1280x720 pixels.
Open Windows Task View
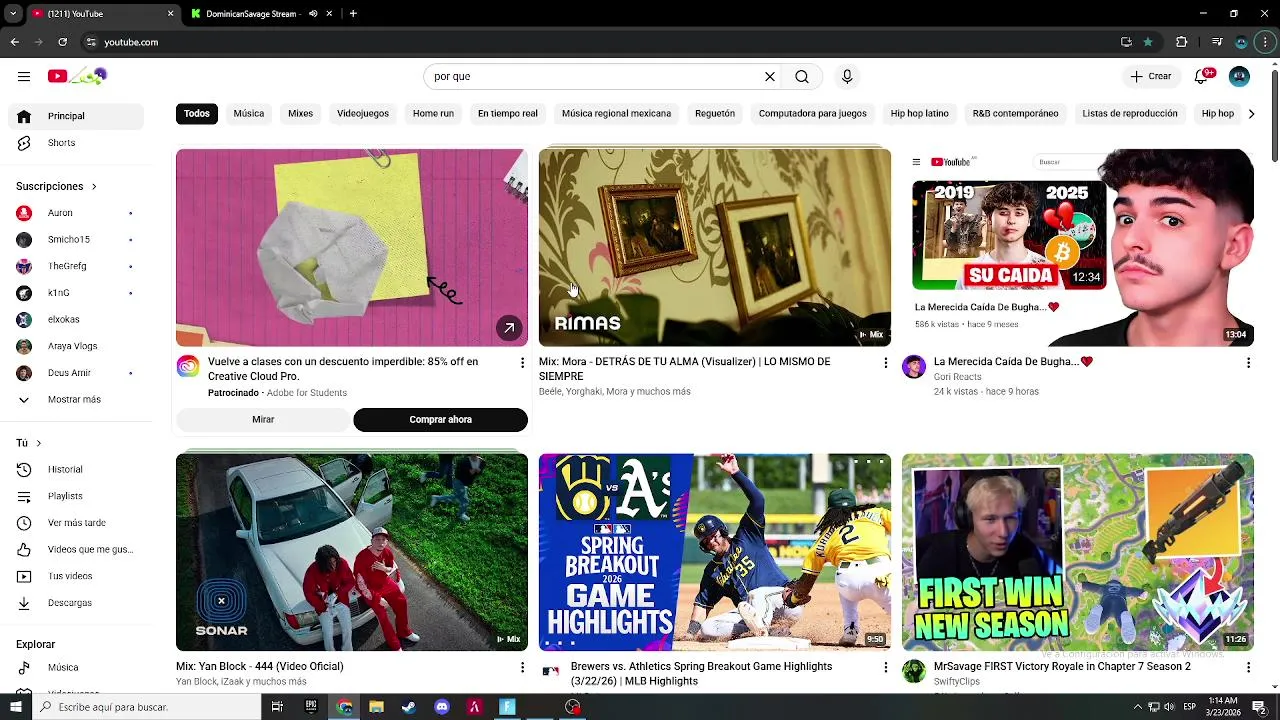tap(277, 707)
